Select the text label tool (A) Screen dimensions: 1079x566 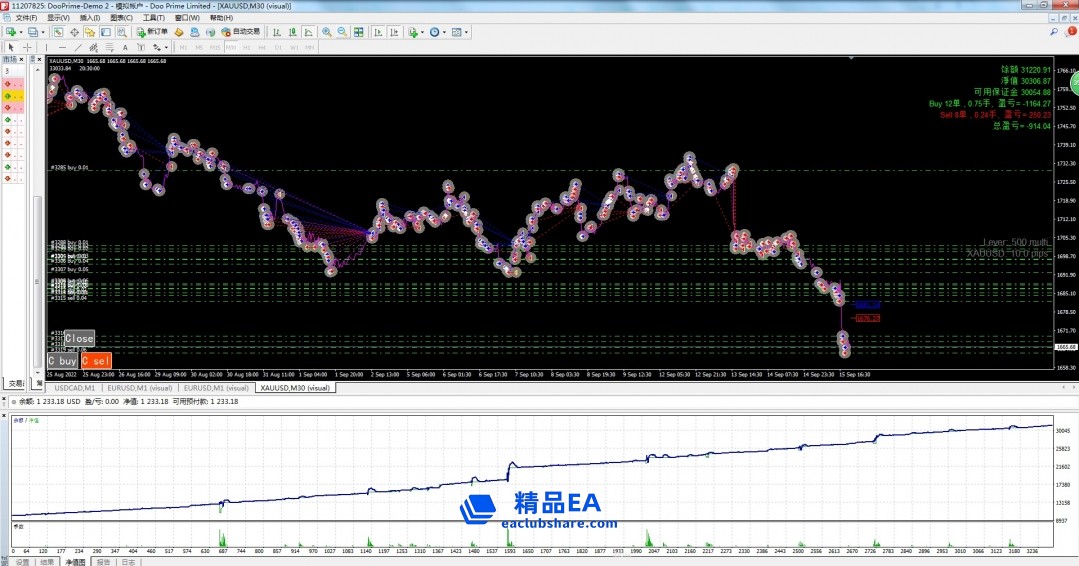(123, 47)
